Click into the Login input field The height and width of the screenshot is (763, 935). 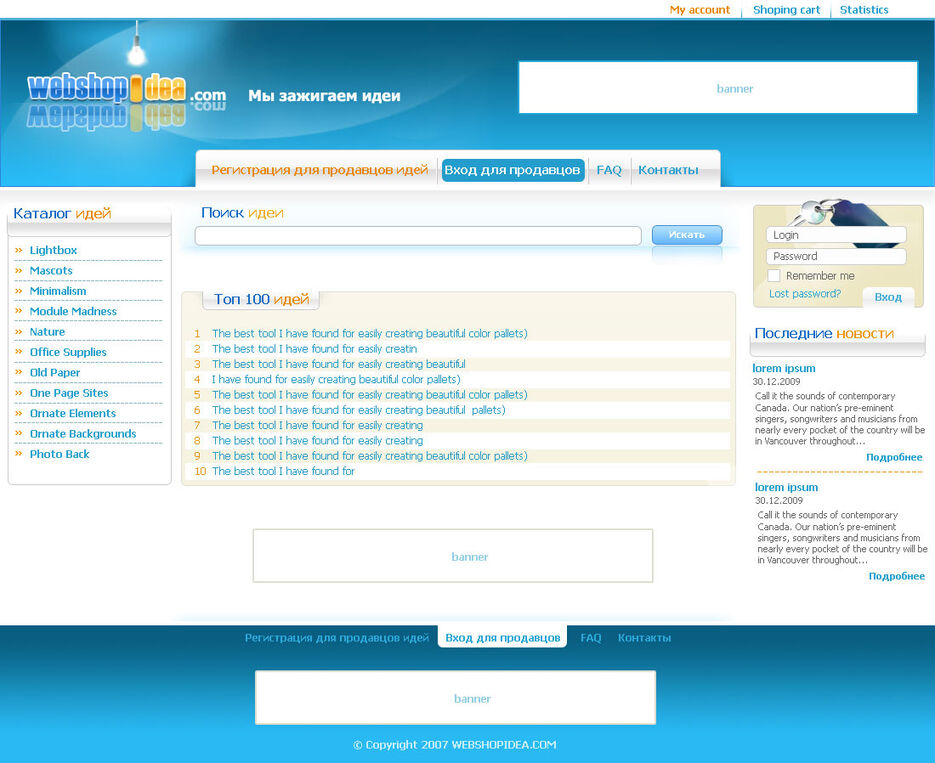tap(836, 235)
